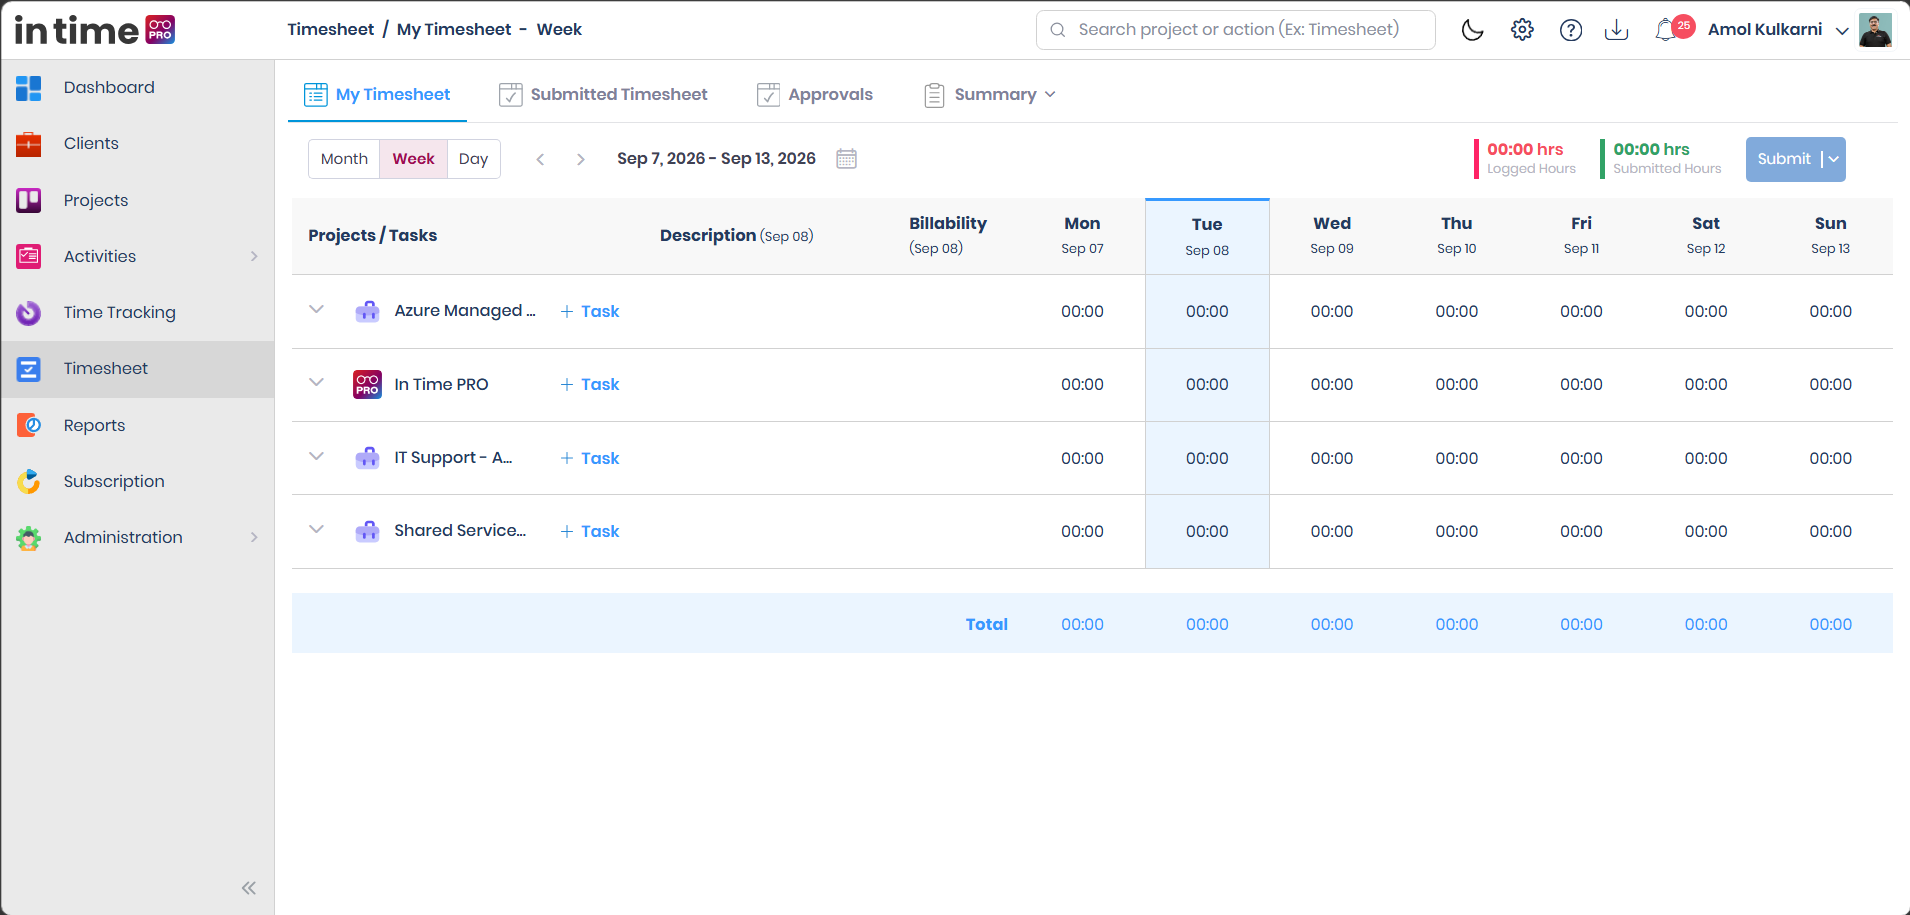Screen dimensions: 1910x915
Task: Expand Azure Managed project row
Action: (x=316, y=310)
